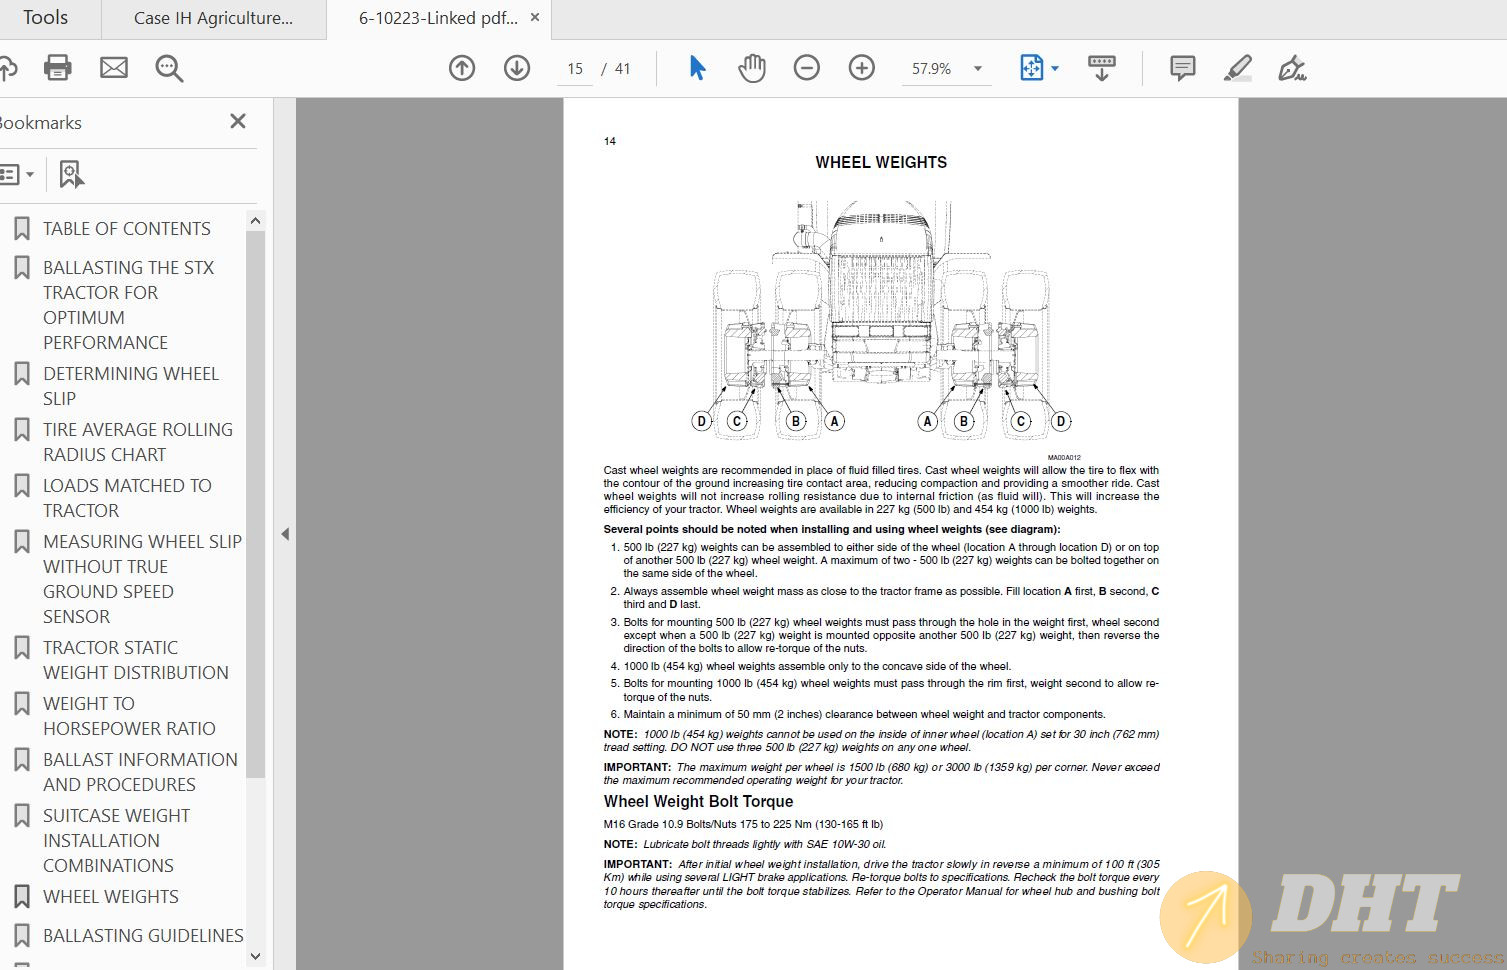The height and width of the screenshot is (970, 1507).
Task: Close the Bookmarks panel
Action: point(238,121)
